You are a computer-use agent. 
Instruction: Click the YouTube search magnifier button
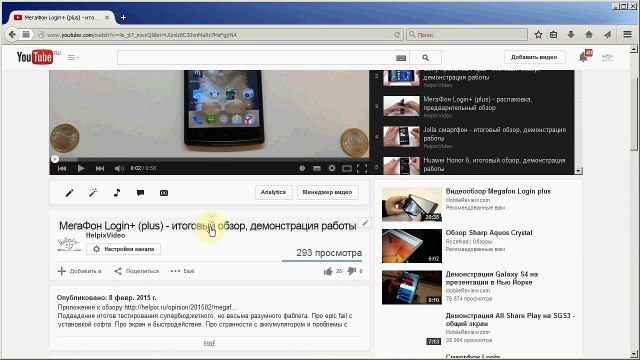click(x=425, y=58)
